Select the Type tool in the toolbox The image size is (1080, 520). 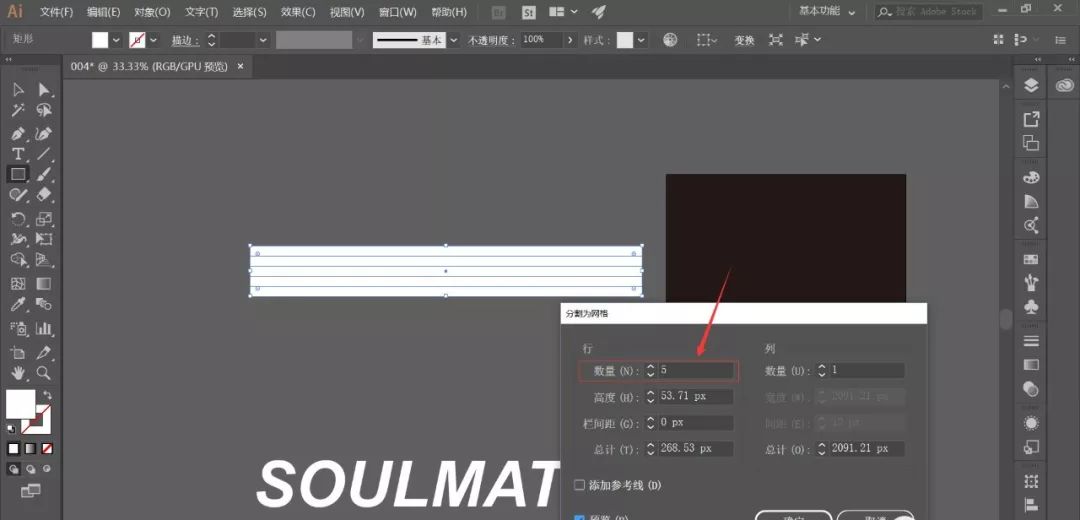18,154
